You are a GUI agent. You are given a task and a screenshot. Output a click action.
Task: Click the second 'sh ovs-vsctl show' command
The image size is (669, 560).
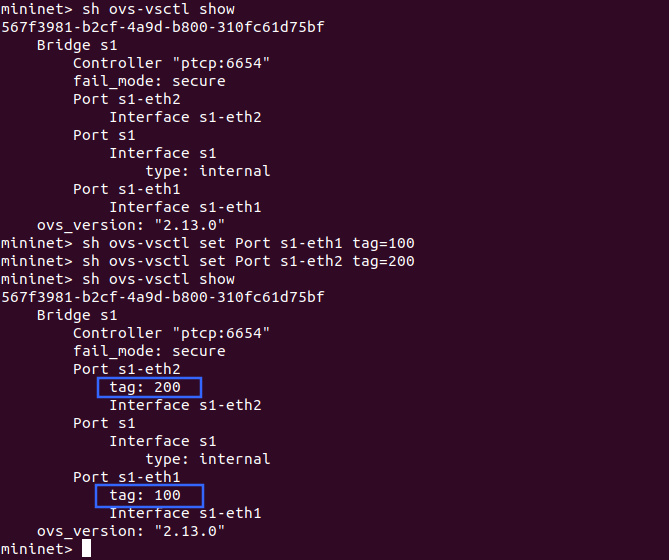(x=158, y=279)
